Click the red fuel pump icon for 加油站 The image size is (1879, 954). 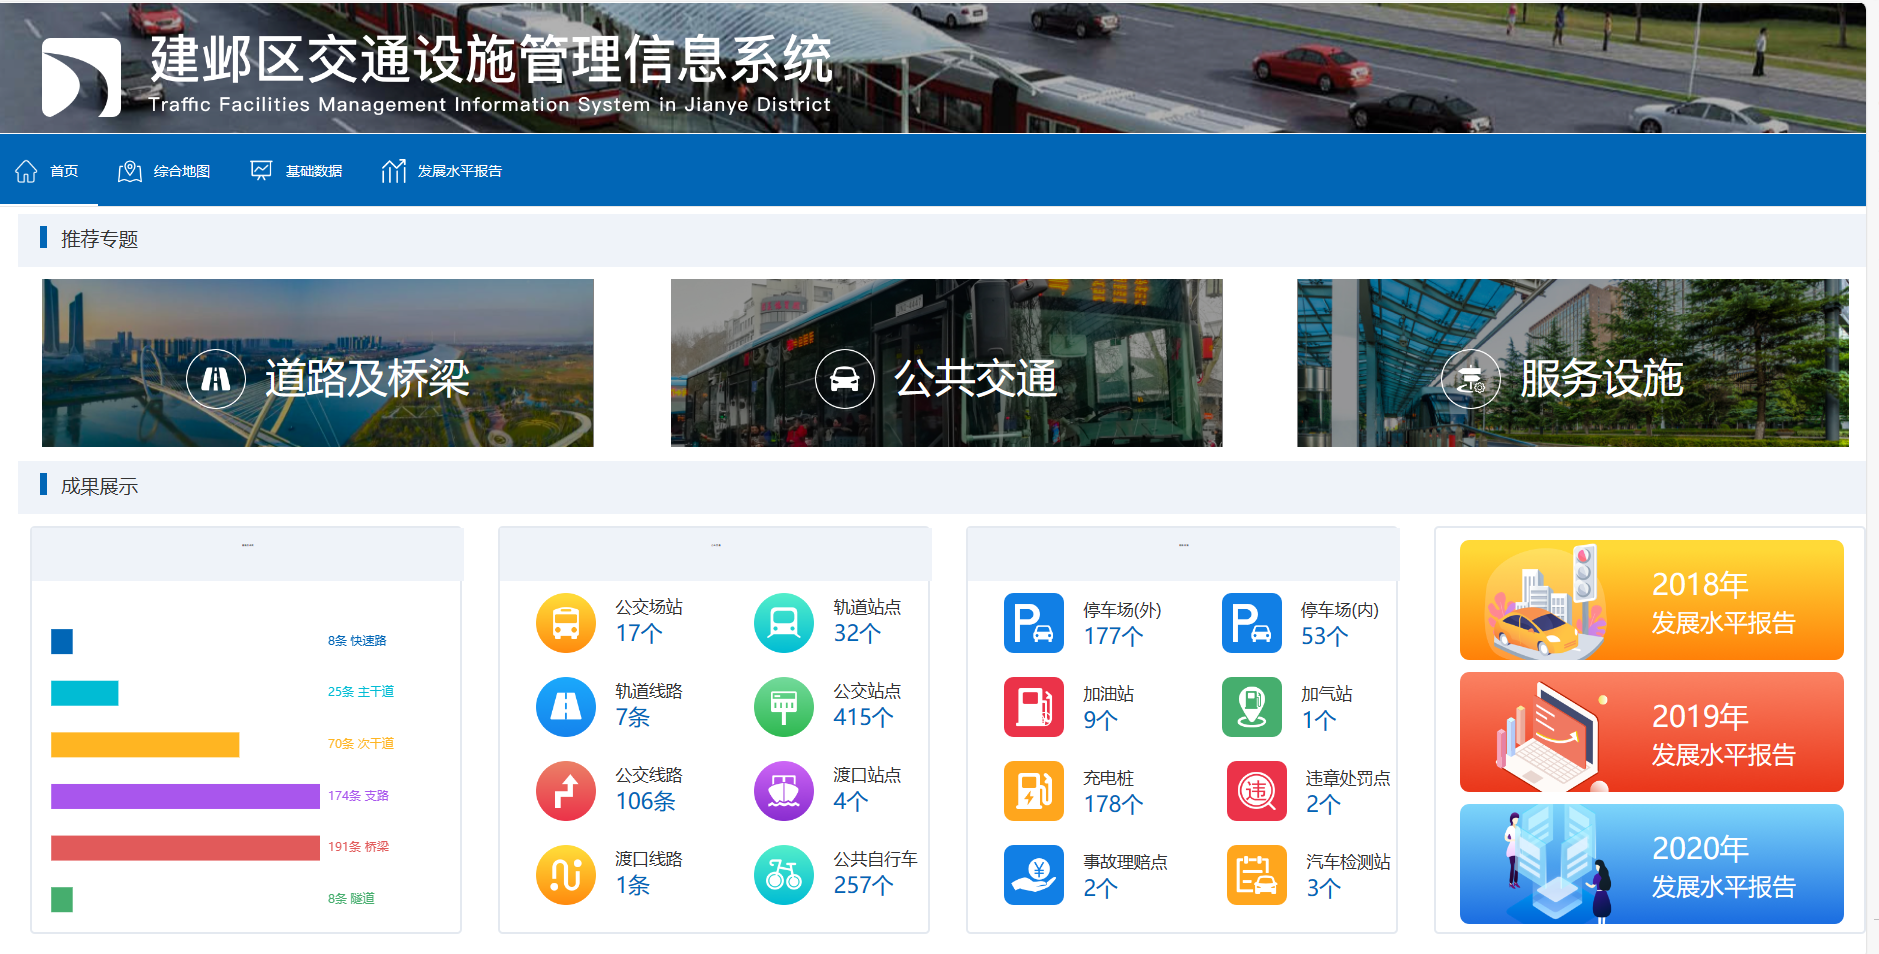pos(1034,707)
